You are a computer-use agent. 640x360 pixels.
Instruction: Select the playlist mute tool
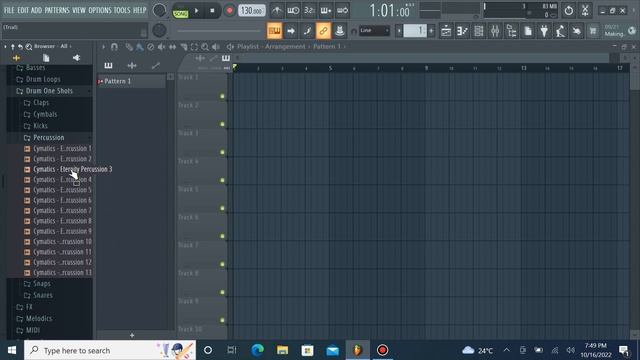point(162,47)
